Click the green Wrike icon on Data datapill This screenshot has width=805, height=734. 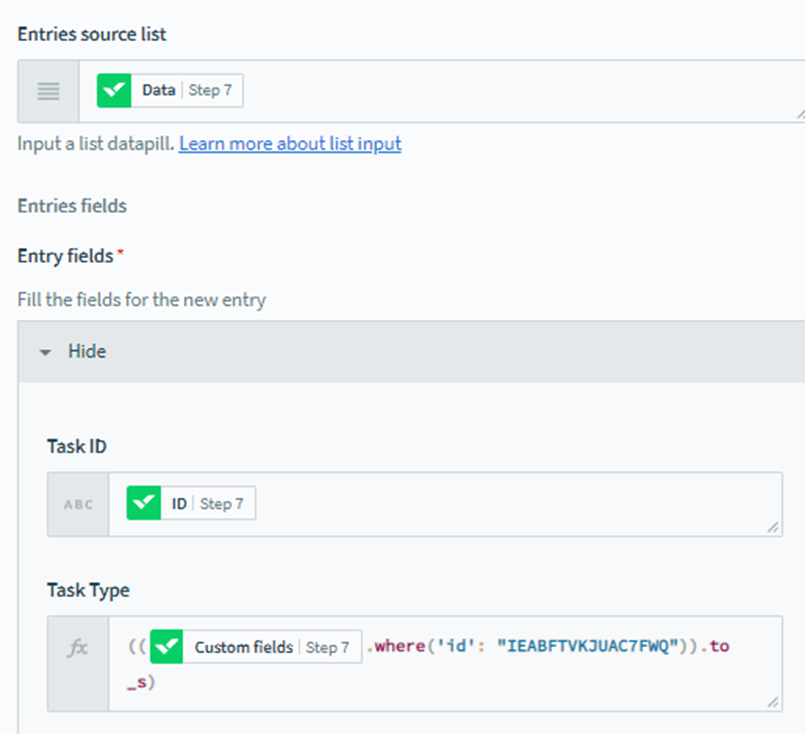(114, 91)
